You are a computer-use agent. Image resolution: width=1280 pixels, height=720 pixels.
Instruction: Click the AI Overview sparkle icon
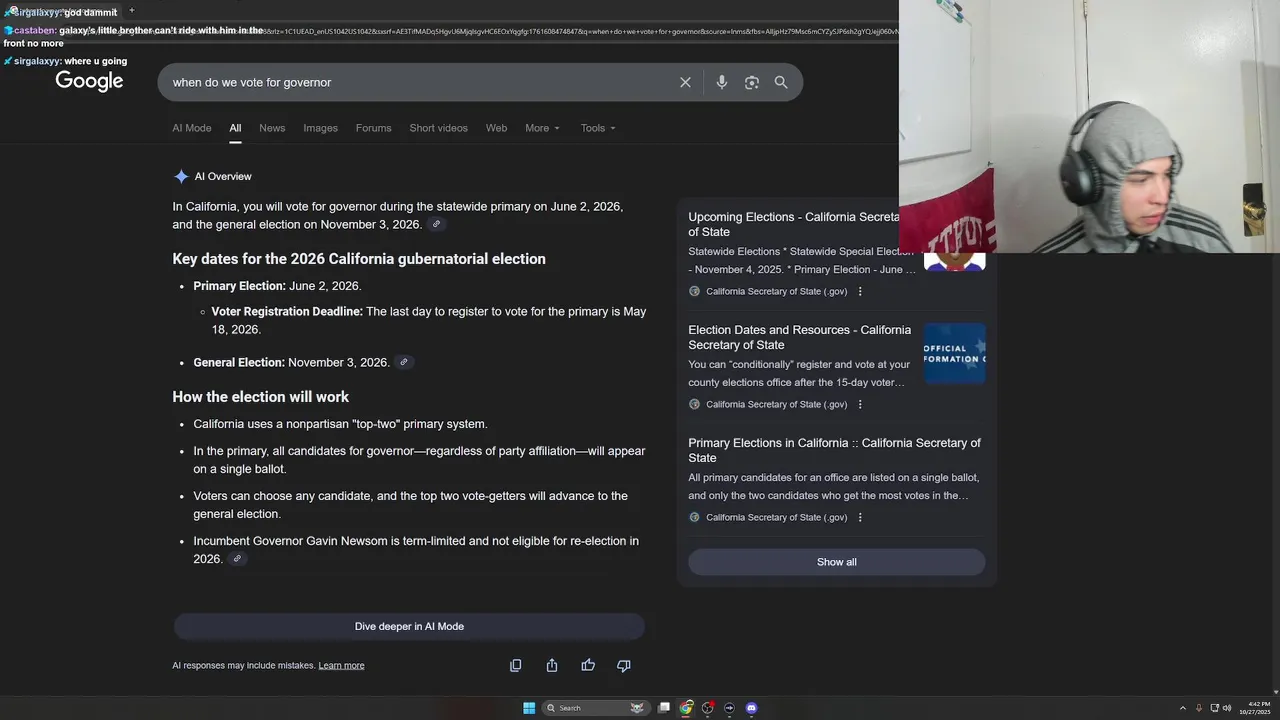181,176
